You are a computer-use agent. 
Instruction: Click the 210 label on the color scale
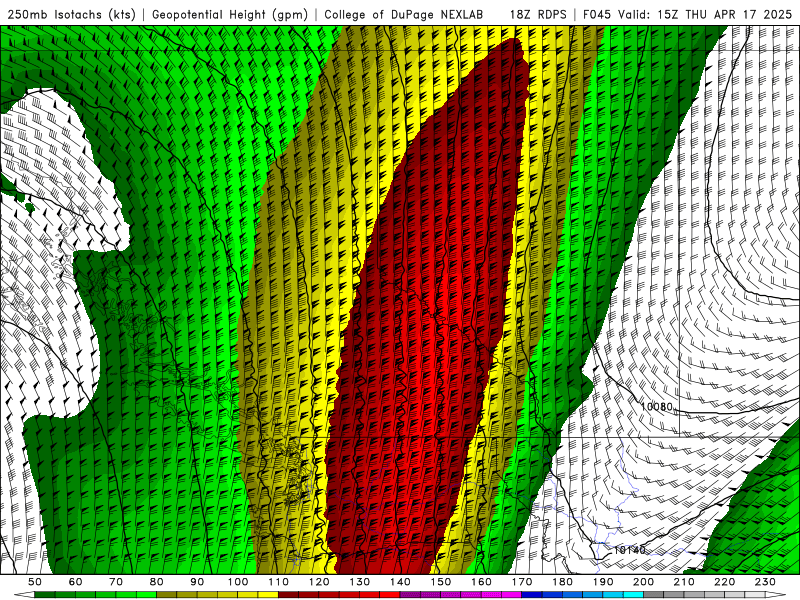[x=684, y=582]
